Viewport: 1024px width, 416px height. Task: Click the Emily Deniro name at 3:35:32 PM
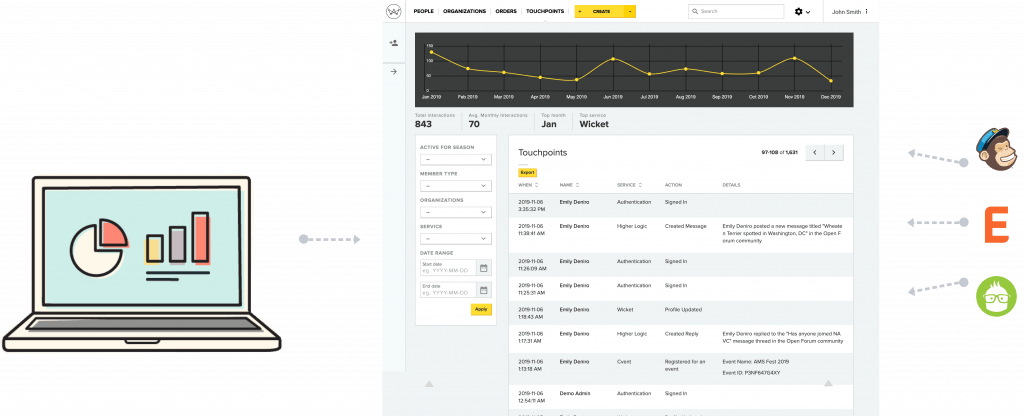[x=574, y=202]
